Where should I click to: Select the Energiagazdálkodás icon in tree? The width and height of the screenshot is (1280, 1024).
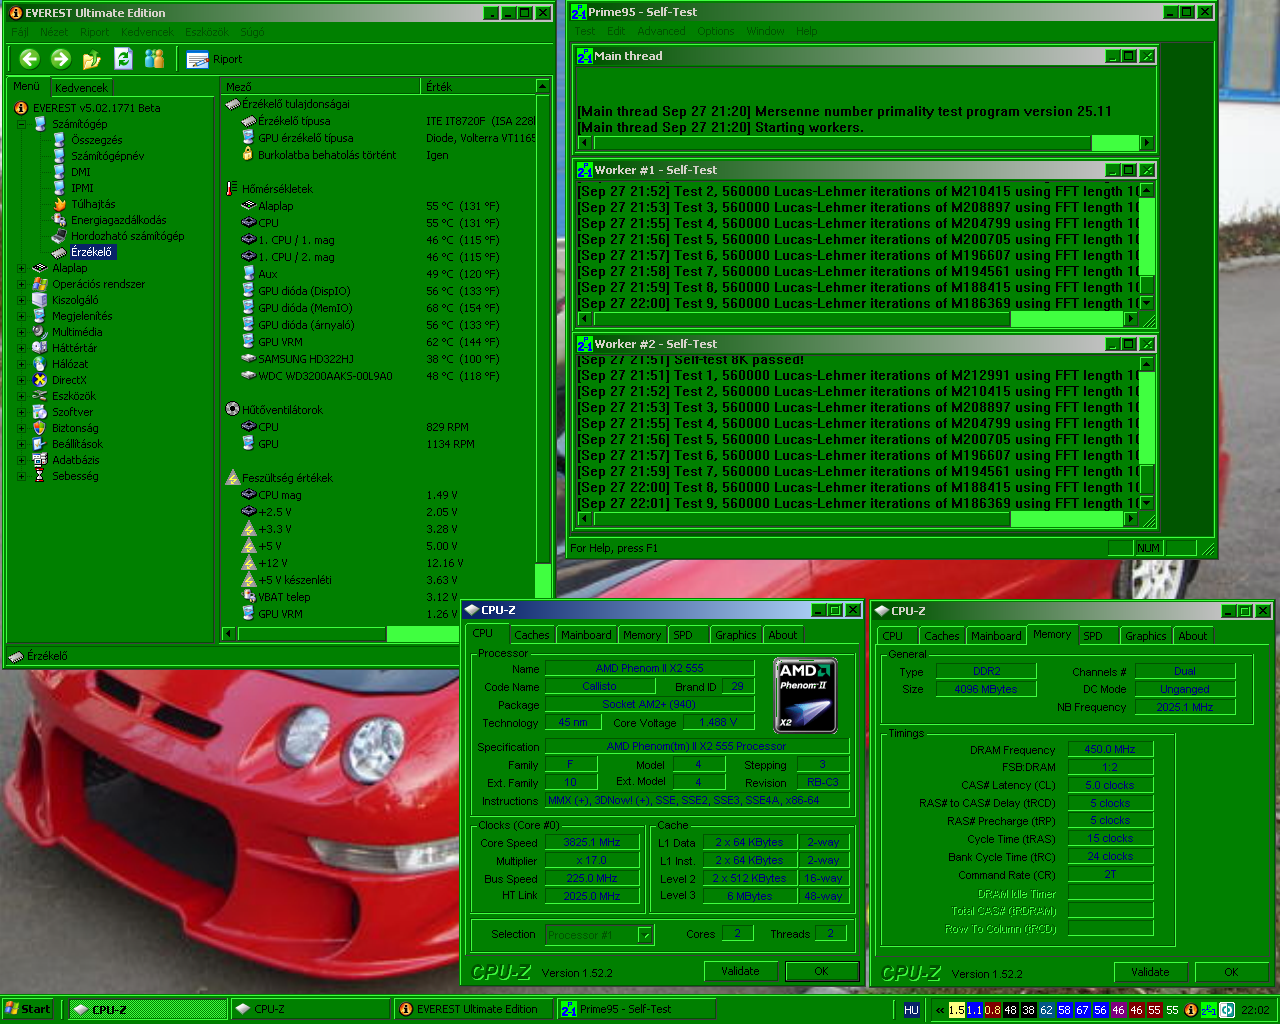[60, 220]
